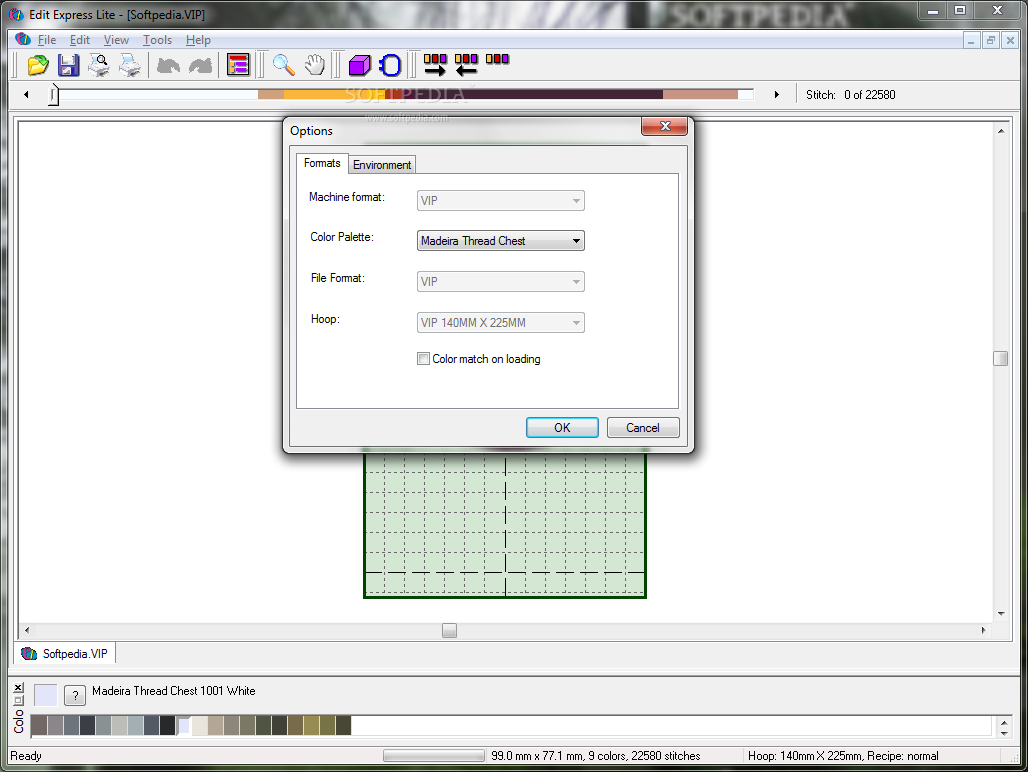Click Cancel in the Options dialog
This screenshot has height=772, width=1028.
click(x=642, y=427)
